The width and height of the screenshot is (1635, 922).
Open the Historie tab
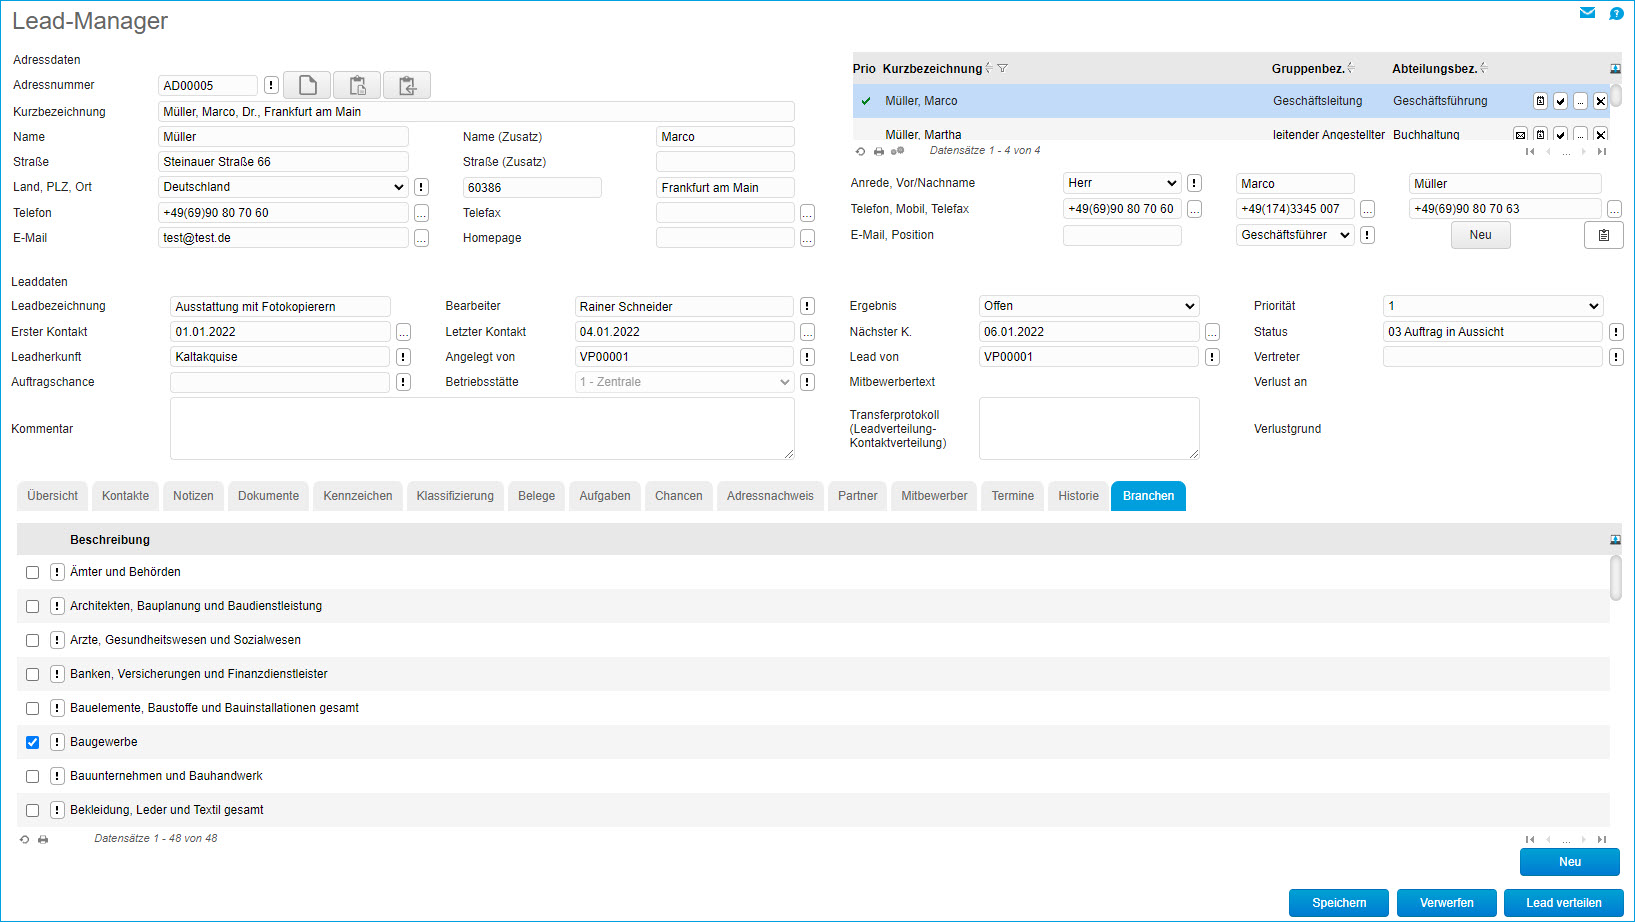click(x=1078, y=496)
